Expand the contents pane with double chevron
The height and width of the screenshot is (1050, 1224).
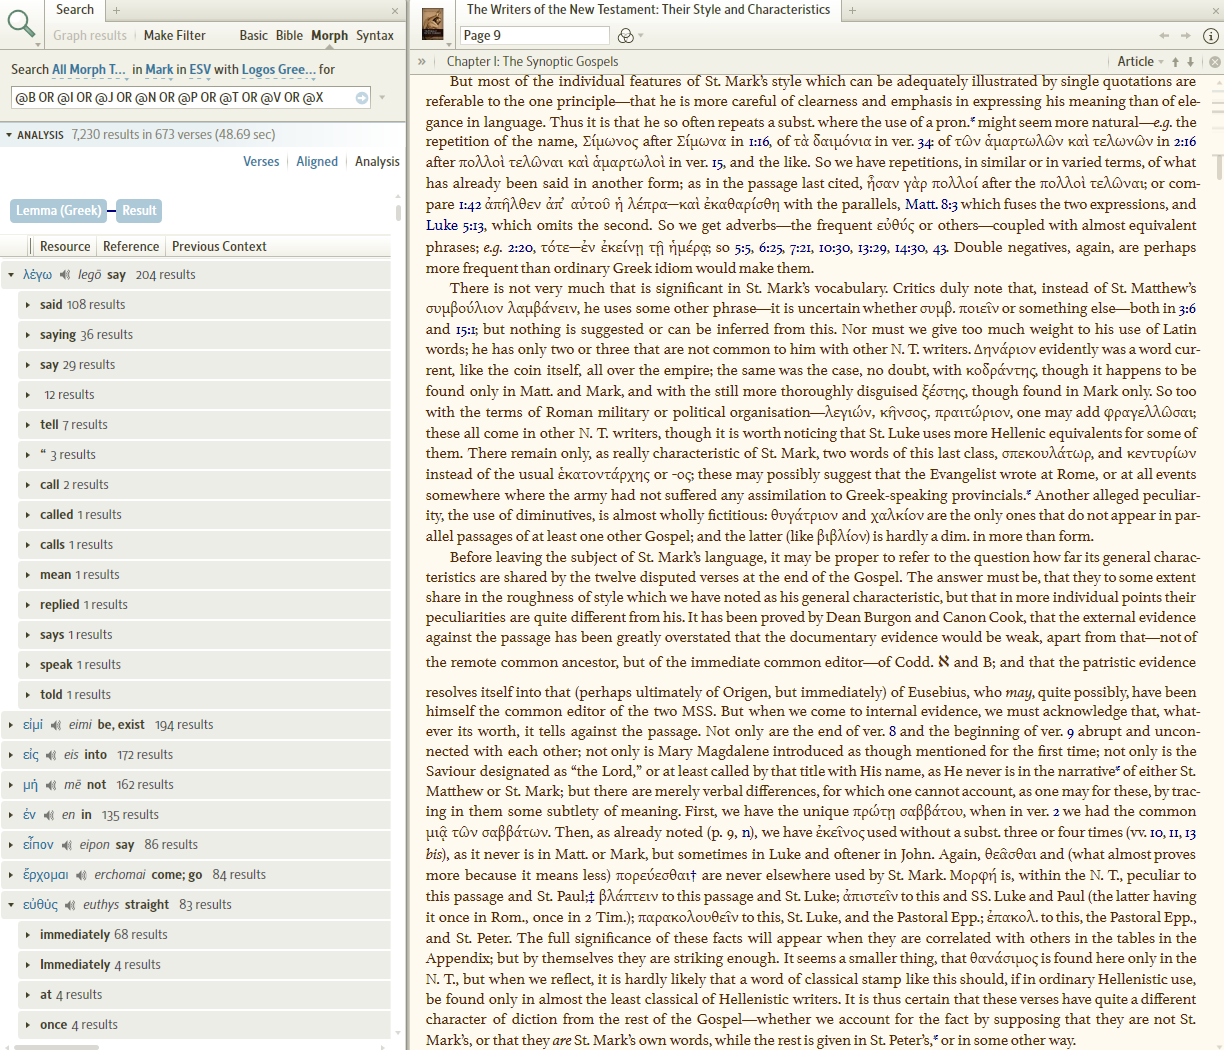coord(422,62)
